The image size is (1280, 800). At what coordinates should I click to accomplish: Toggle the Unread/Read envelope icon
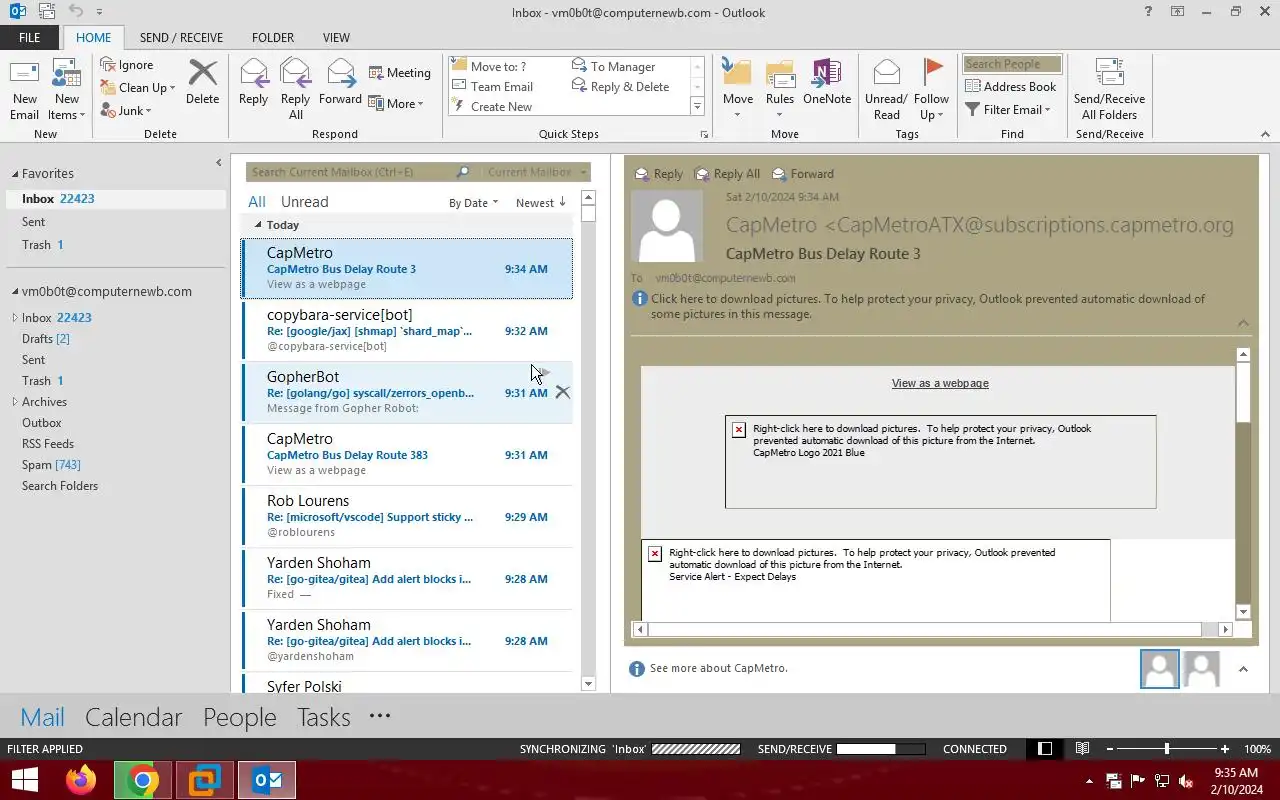pyautogui.click(x=886, y=74)
